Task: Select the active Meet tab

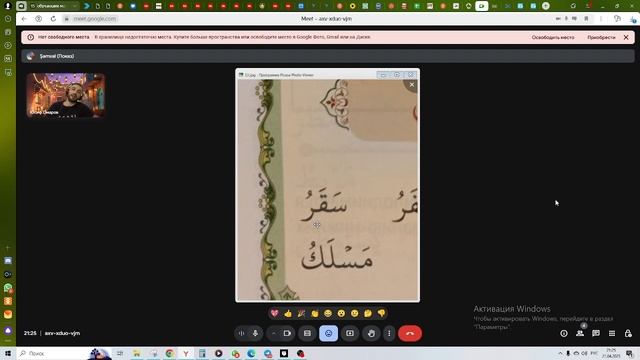Action: point(482,6)
